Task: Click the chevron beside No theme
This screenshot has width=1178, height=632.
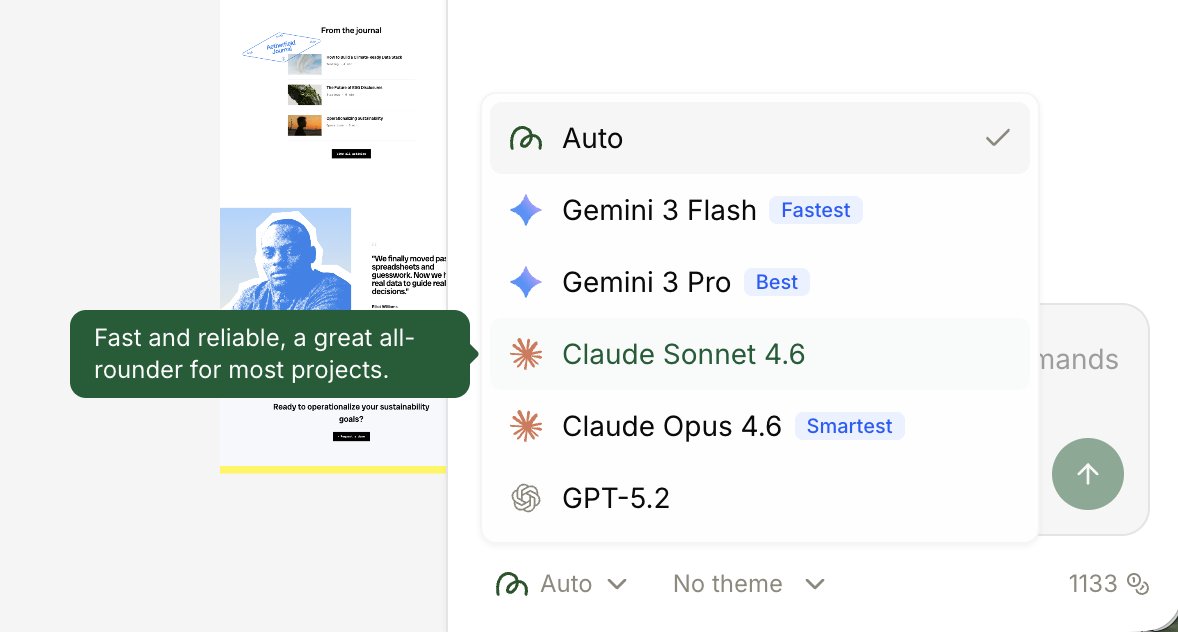Action: point(814,584)
